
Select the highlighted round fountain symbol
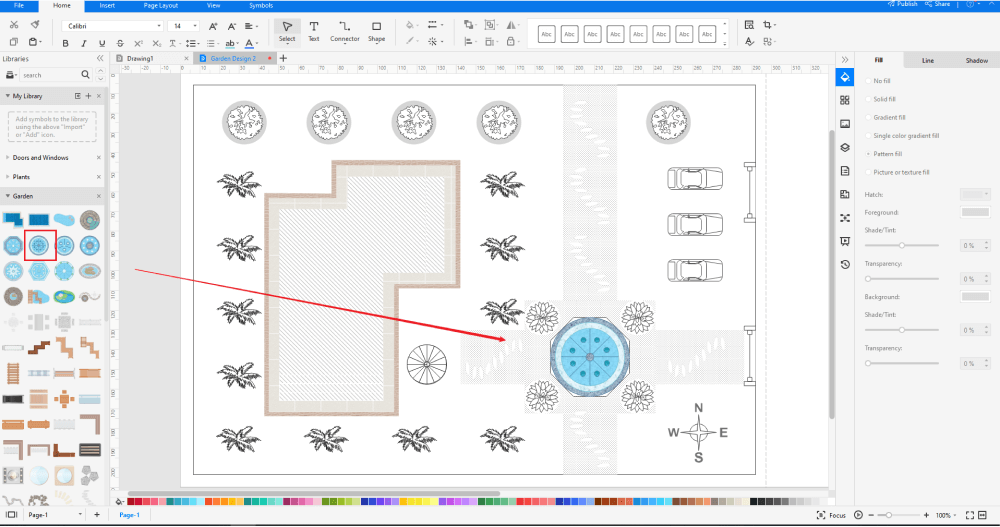[x=40, y=245]
